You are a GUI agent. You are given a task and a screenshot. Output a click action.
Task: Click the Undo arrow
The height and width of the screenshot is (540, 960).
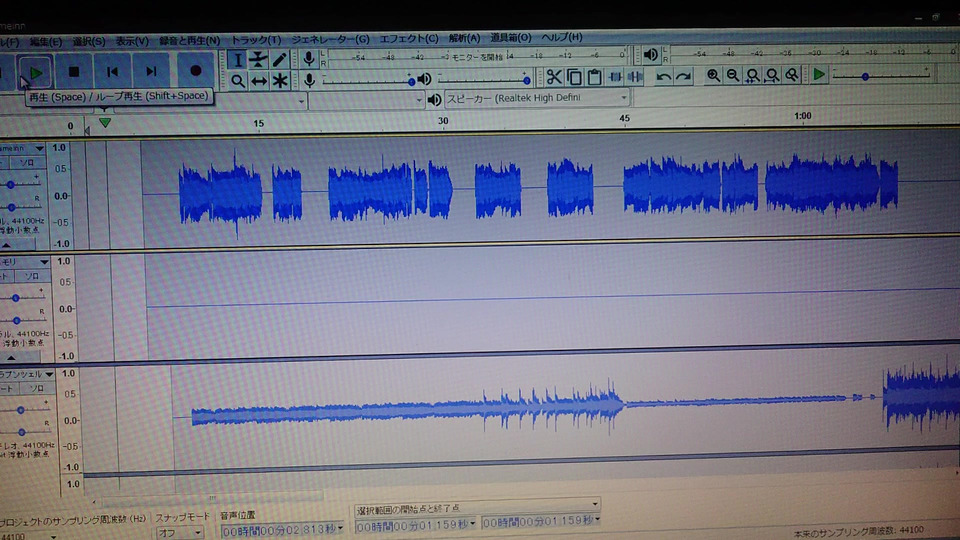(x=663, y=77)
